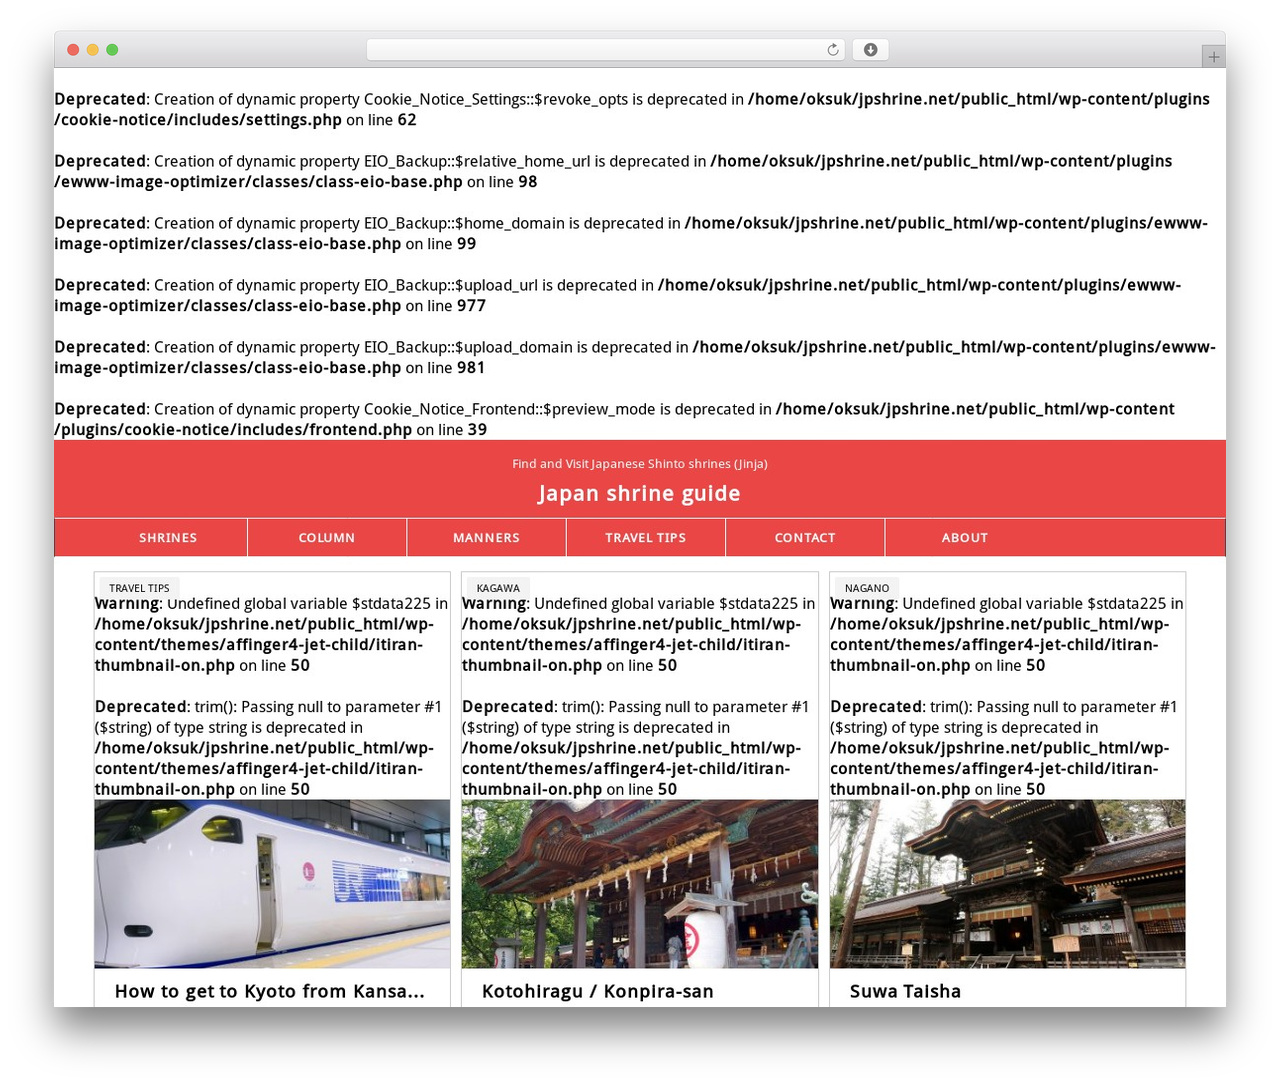Image resolution: width=1280 pixels, height=1084 pixels.
Task: Click the trim() deprecated notice in the NAGANO card
Action: [1005, 748]
